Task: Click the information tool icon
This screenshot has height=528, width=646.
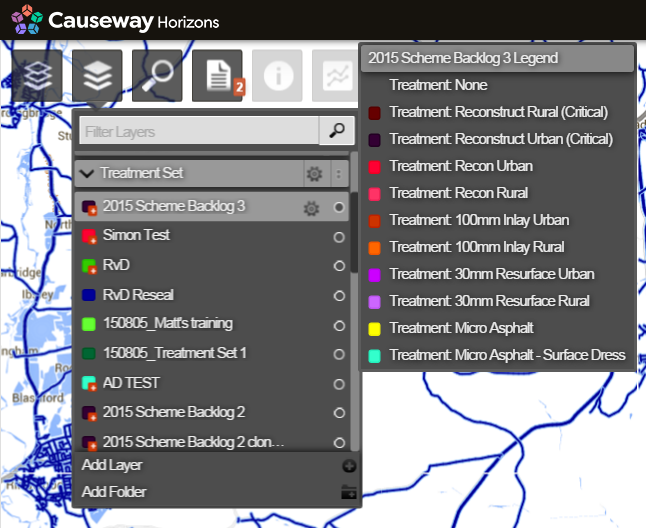Action: tap(277, 76)
